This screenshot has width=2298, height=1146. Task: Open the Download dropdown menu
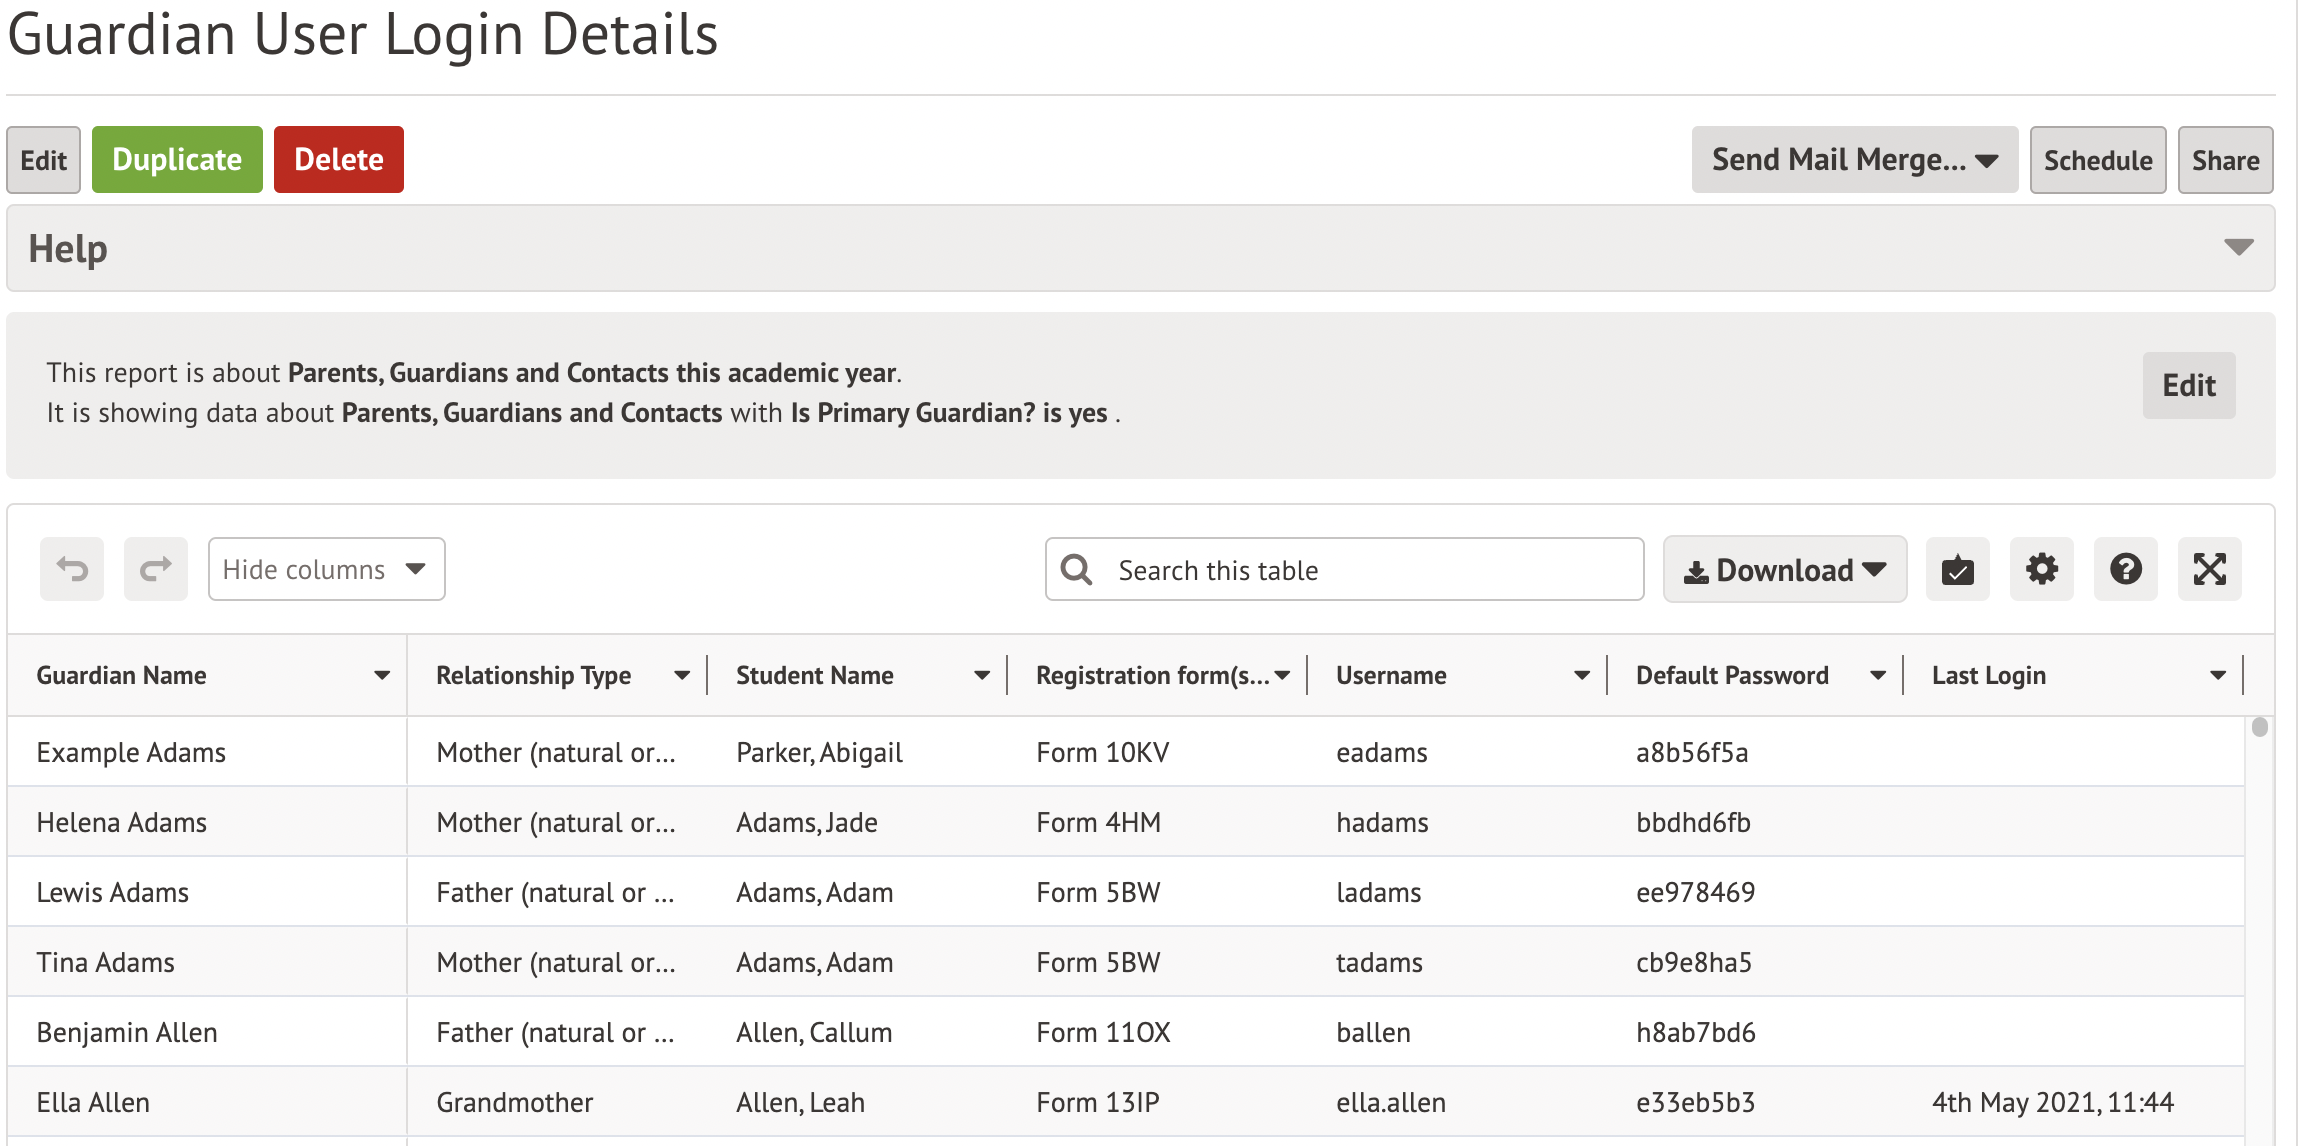coord(1784,570)
